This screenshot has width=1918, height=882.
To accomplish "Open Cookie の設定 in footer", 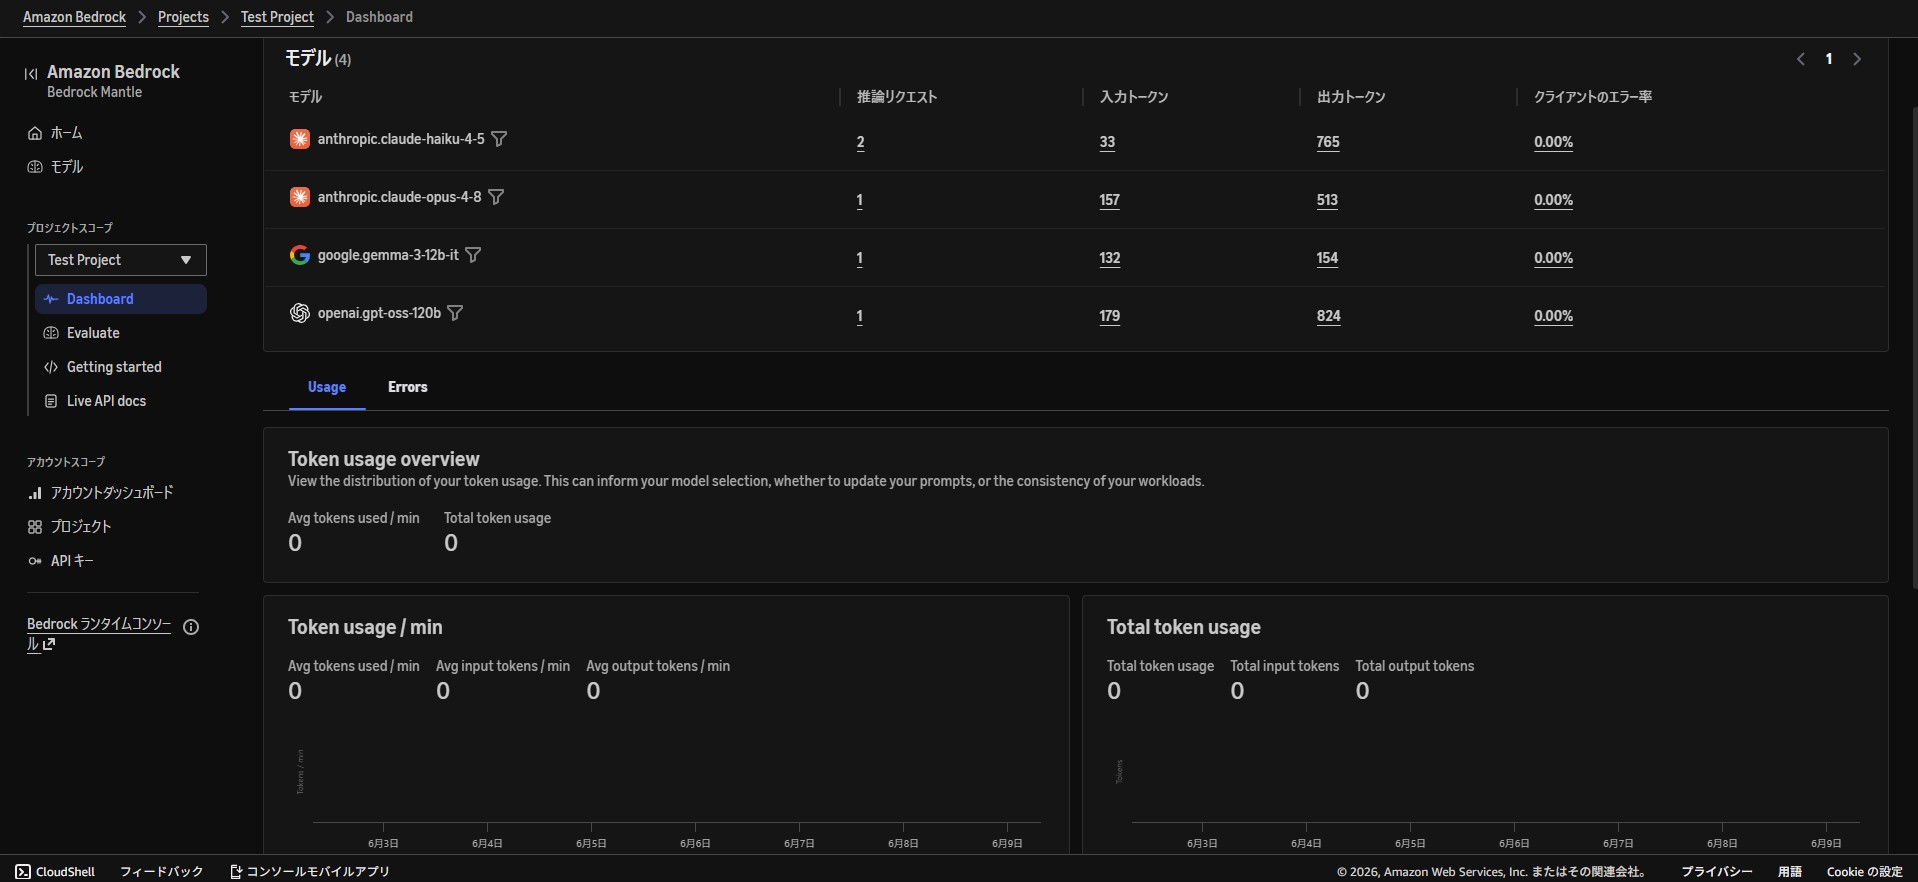I will click(1865, 872).
